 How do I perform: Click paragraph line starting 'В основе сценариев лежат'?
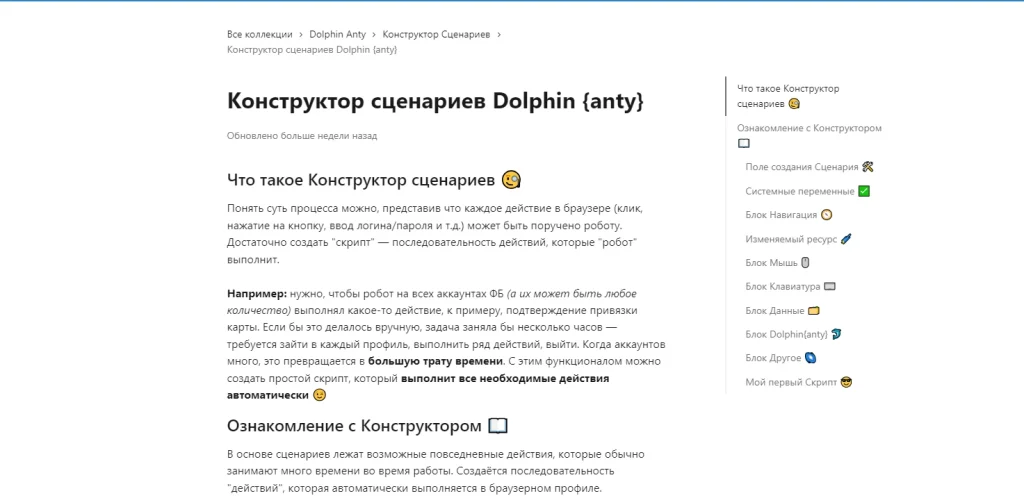(436, 454)
